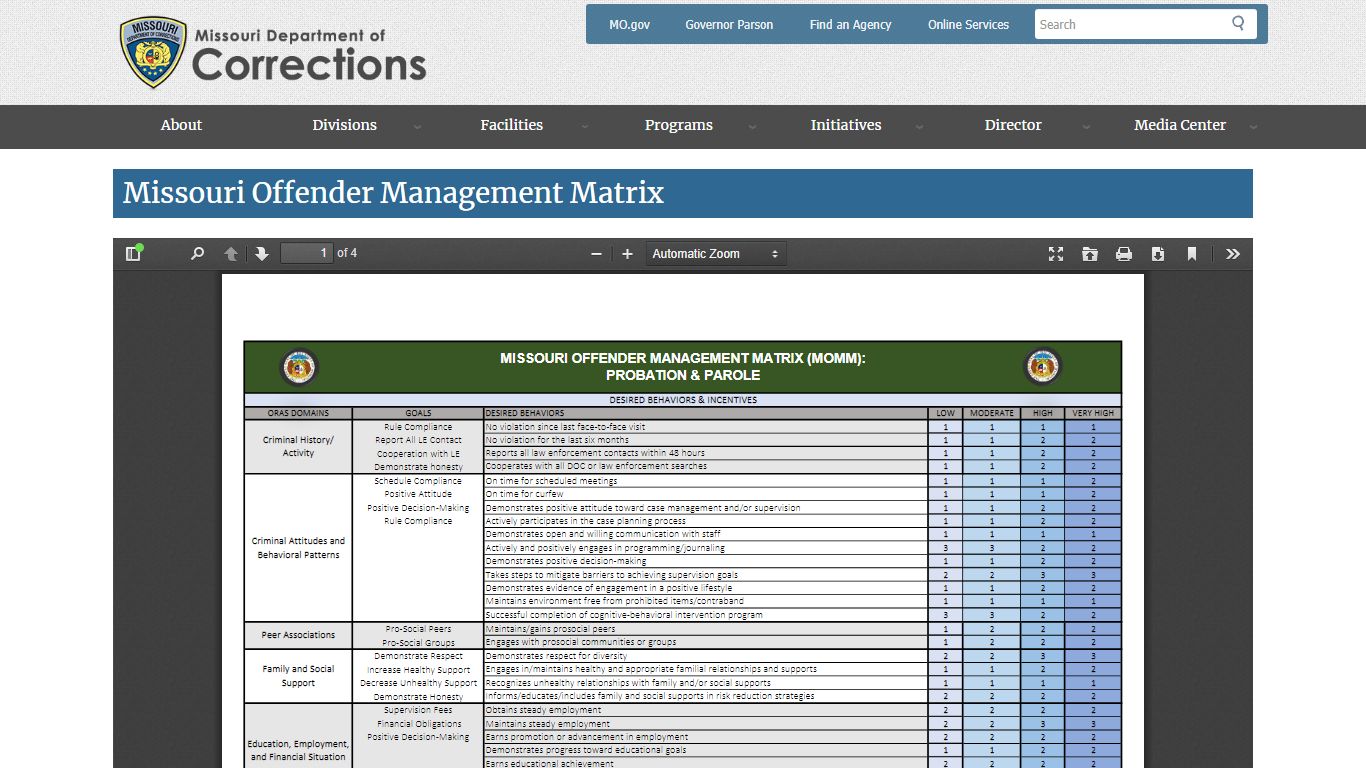Click the VERY HIGH column header
Screen dimensions: 1366x768
[1093, 413]
